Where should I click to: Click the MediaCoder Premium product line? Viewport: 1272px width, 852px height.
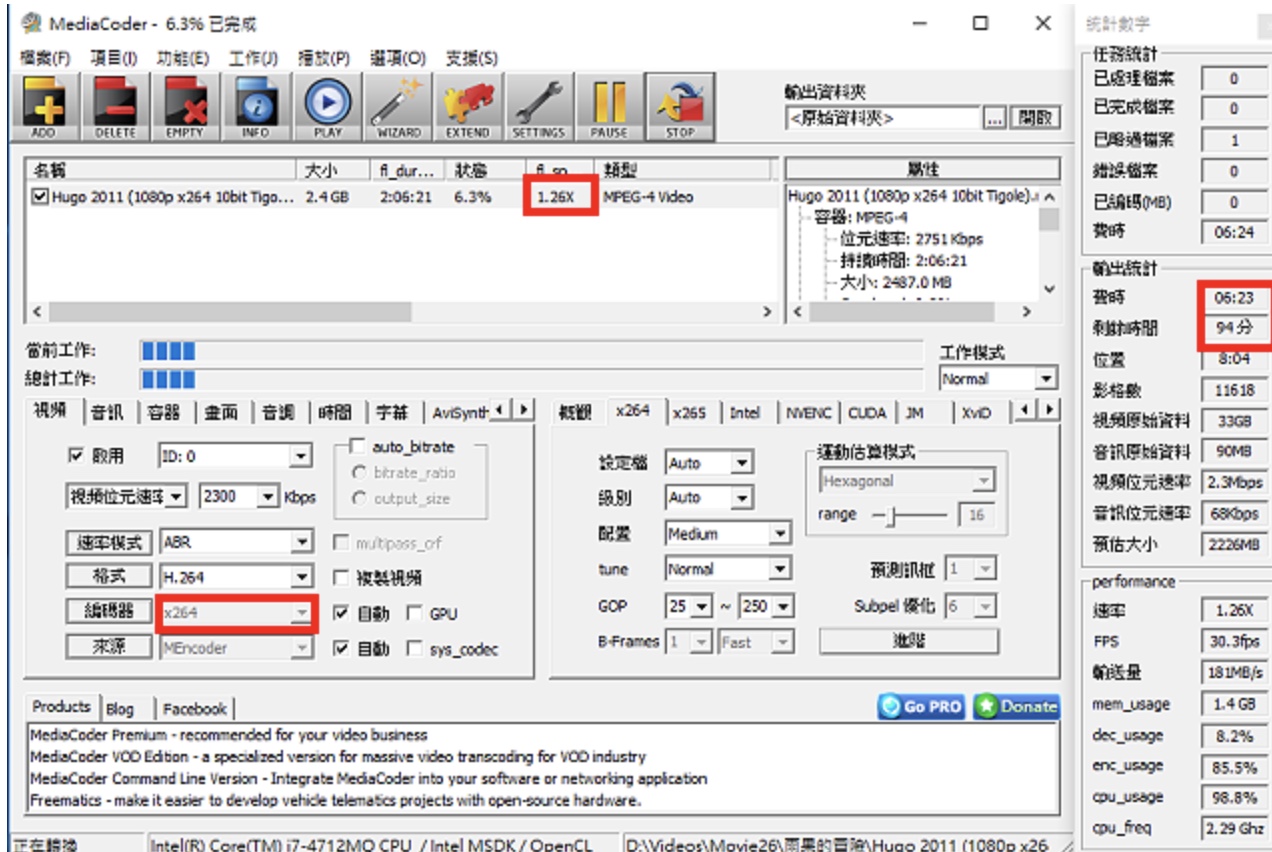229,735
